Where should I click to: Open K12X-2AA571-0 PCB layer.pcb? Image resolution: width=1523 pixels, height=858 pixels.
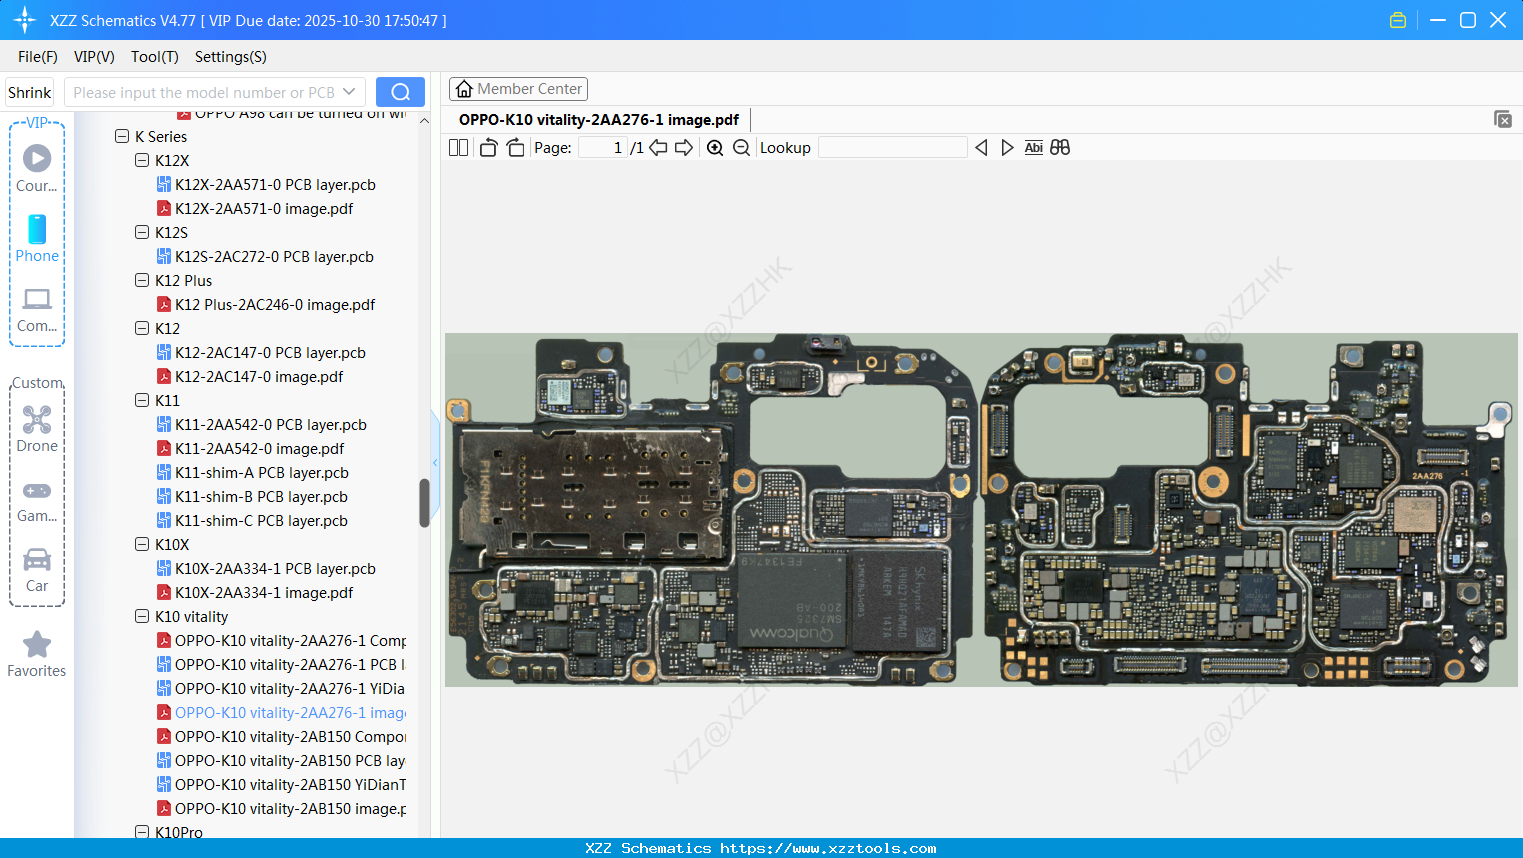pyautogui.click(x=275, y=185)
